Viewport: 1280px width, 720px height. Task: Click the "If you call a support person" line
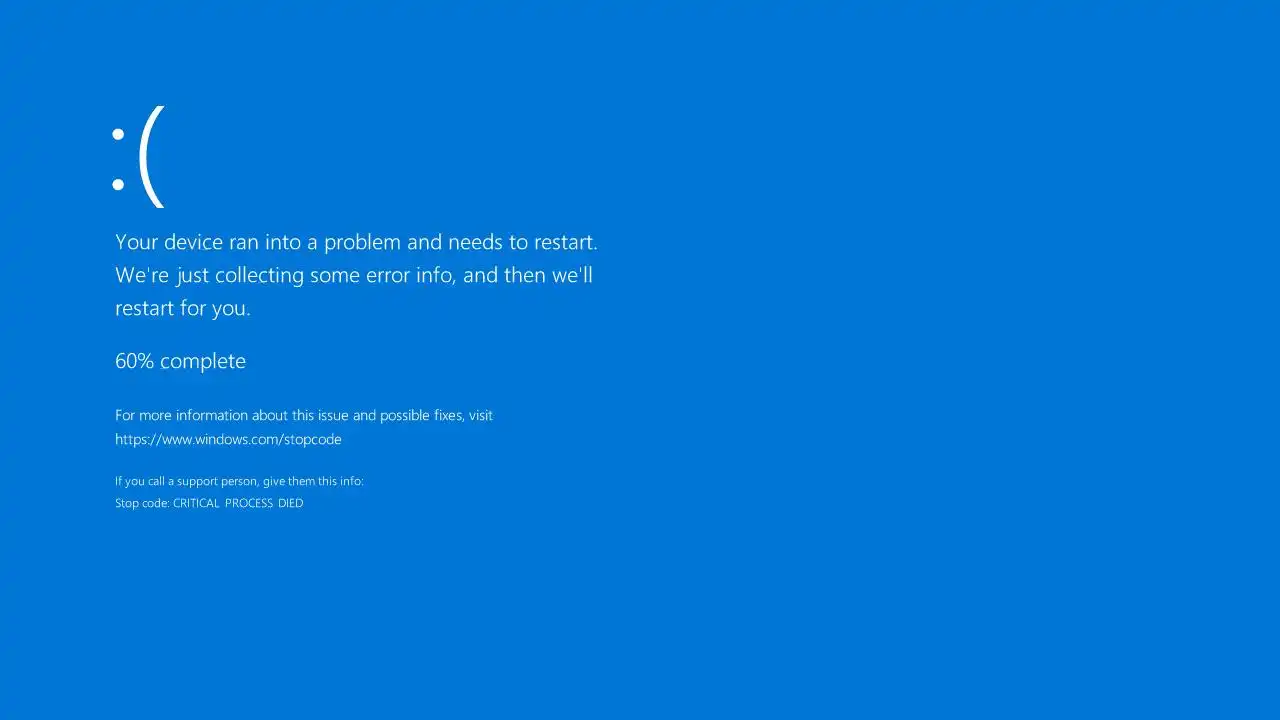coord(239,481)
